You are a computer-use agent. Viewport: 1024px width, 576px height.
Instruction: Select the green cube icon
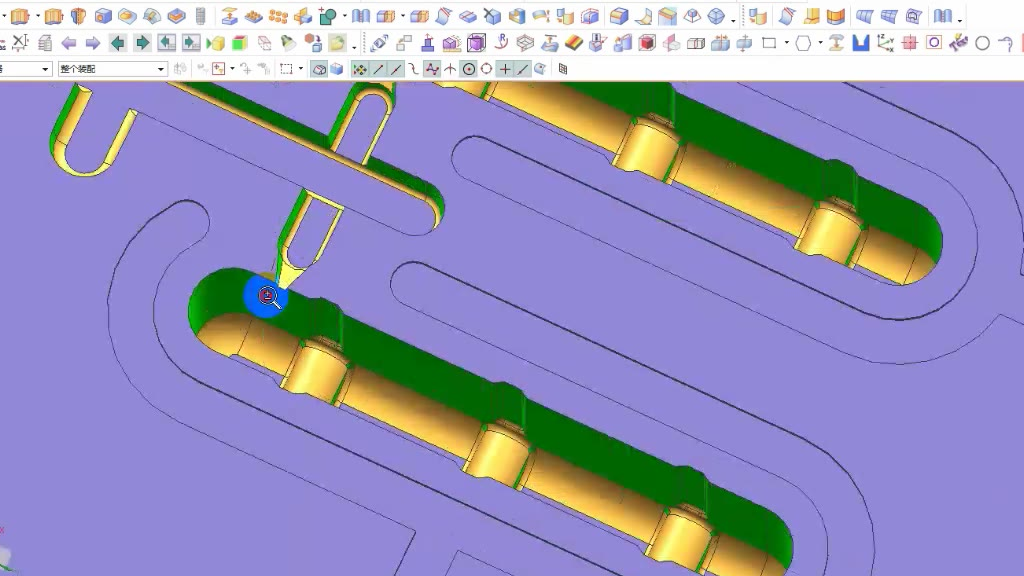click(239, 43)
